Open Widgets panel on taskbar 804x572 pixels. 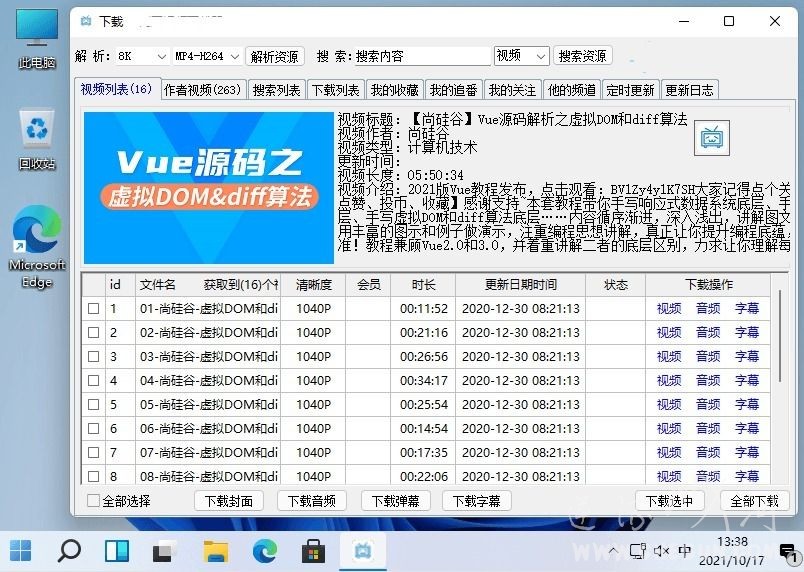[x=117, y=551]
